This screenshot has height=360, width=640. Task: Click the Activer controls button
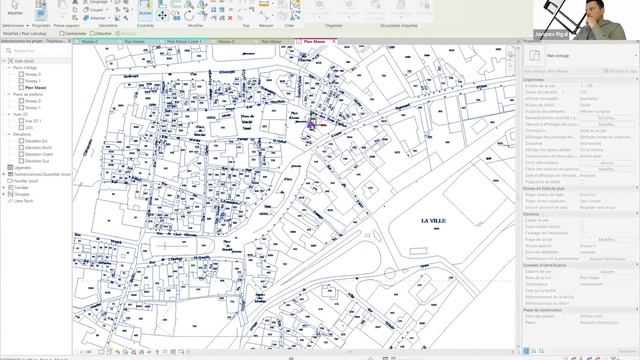point(145,9)
